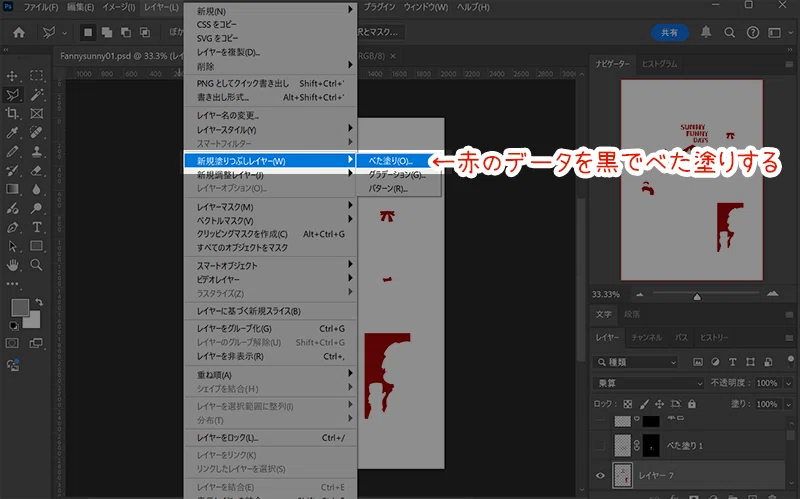The height and width of the screenshot is (499, 800).
Task: Select the Eraser tool
Action: 36,170
